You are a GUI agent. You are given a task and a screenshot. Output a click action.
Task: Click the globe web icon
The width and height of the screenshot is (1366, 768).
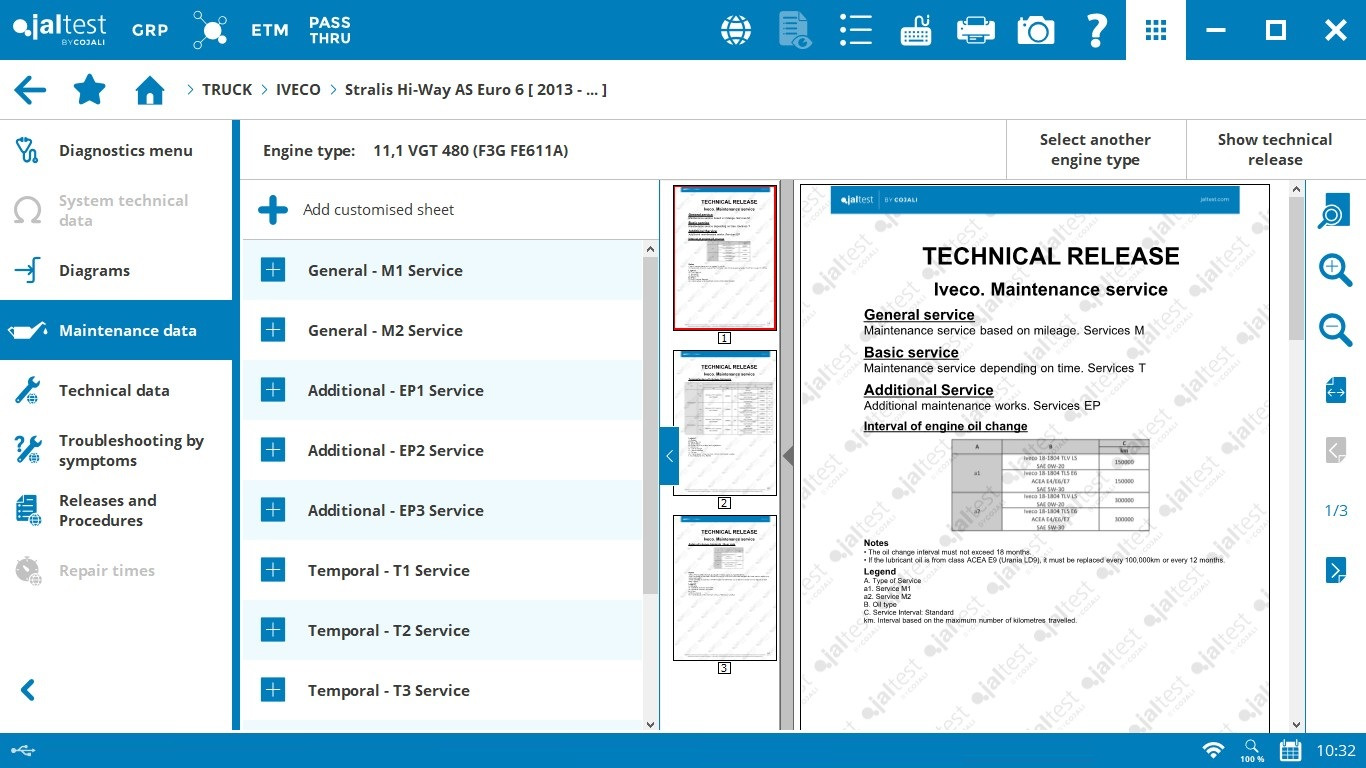tap(736, 30)
